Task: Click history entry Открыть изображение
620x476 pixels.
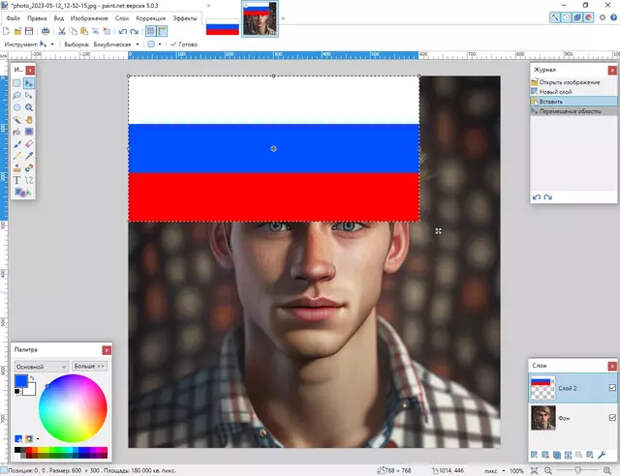Action: tap(573, 82)
